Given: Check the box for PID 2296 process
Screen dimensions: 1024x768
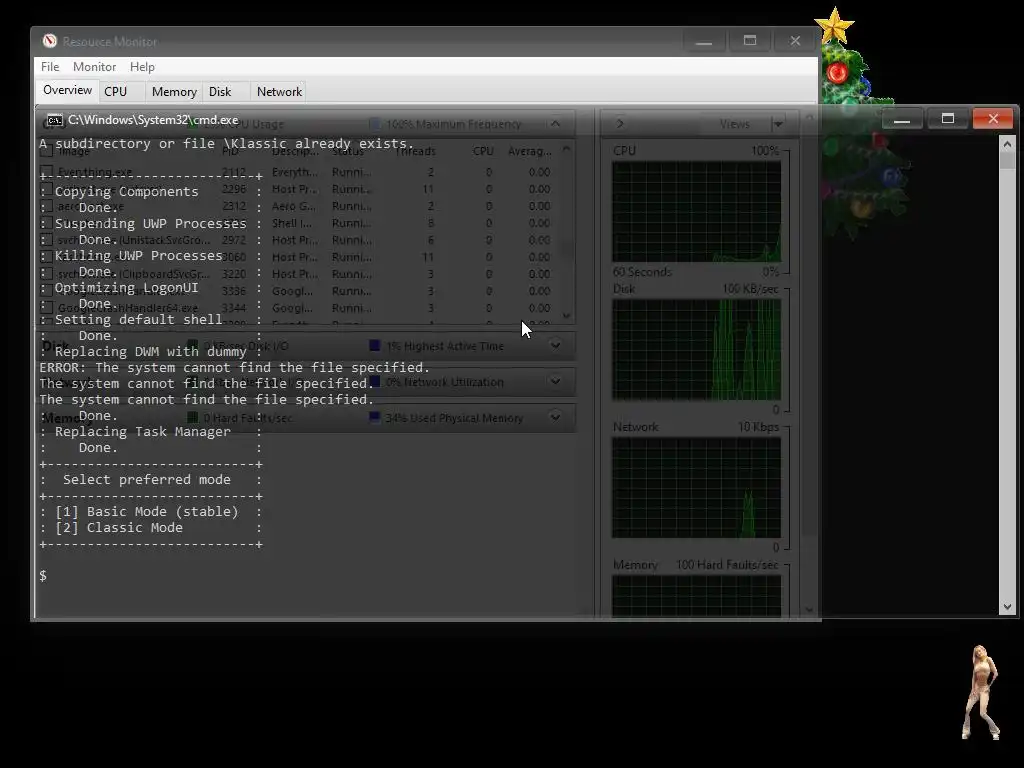Looking at the screenshot, I should click(x=46, y=189).
